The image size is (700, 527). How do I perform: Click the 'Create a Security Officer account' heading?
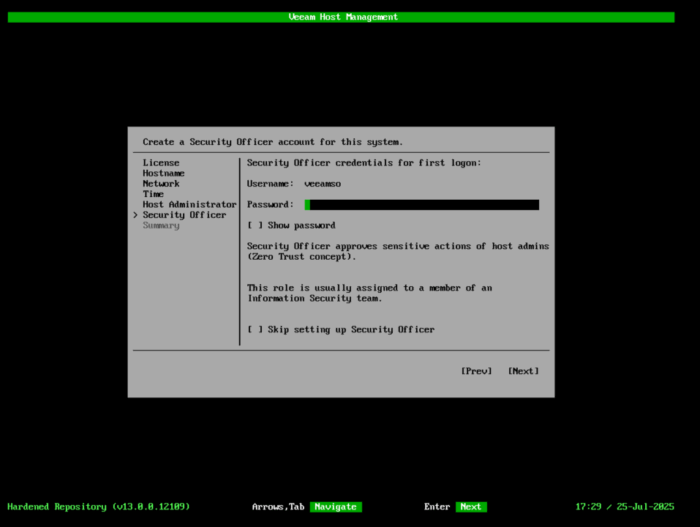click(x=273, y=142)
